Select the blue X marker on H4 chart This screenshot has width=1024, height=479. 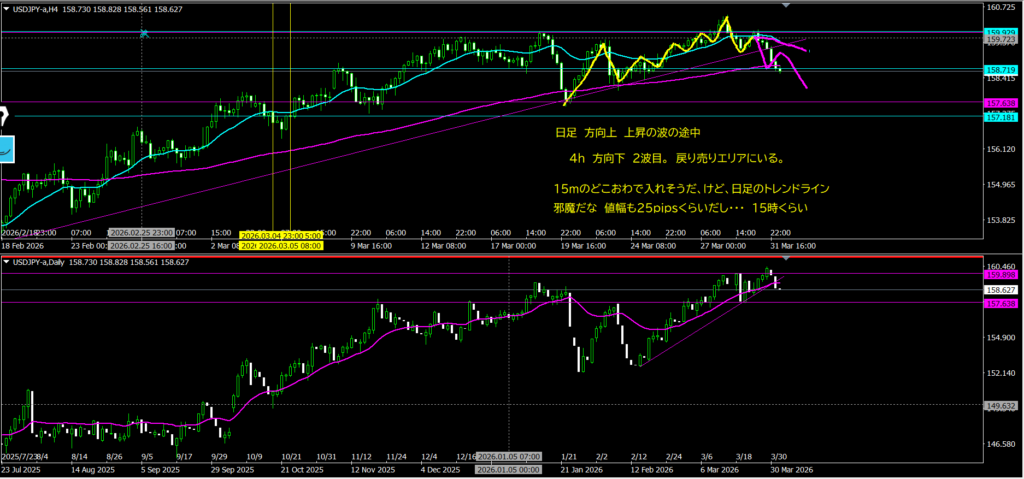tap(144, 33)
